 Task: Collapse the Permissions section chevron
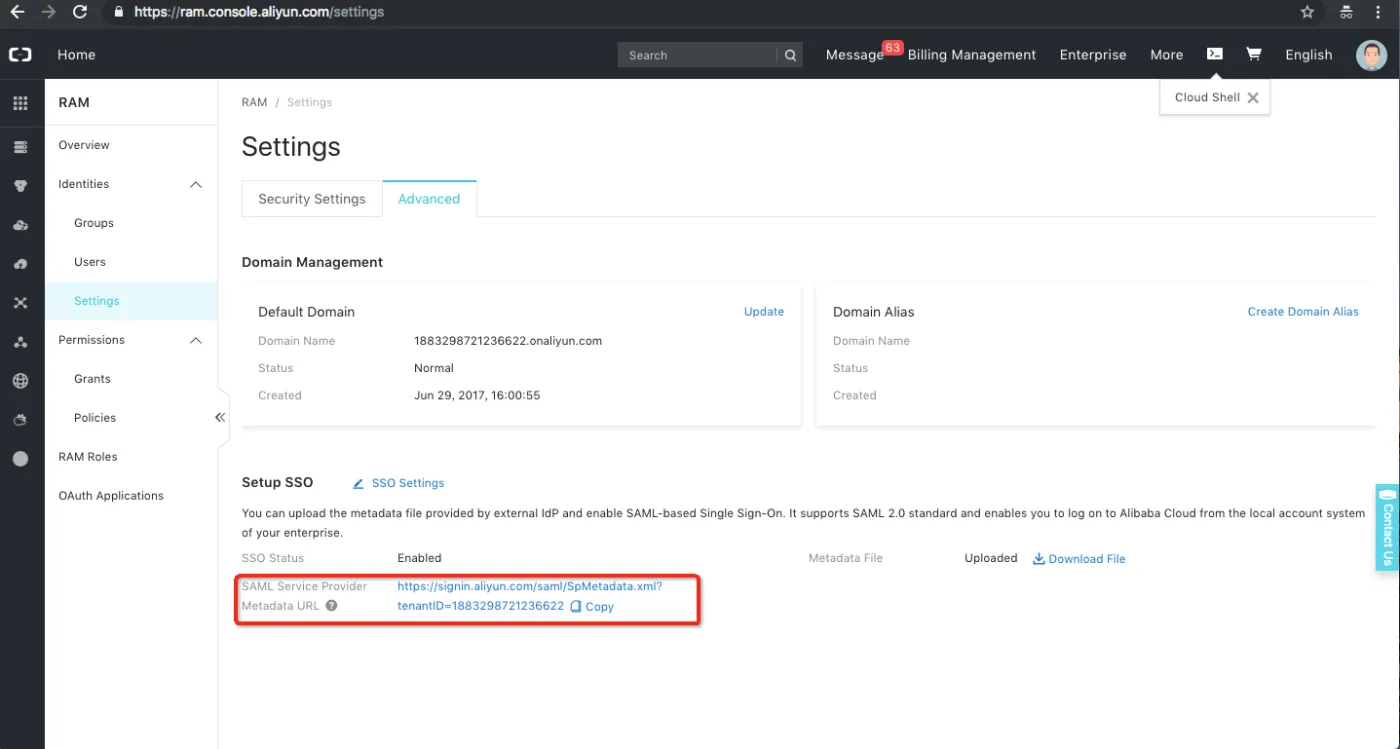tap(196, 340)
